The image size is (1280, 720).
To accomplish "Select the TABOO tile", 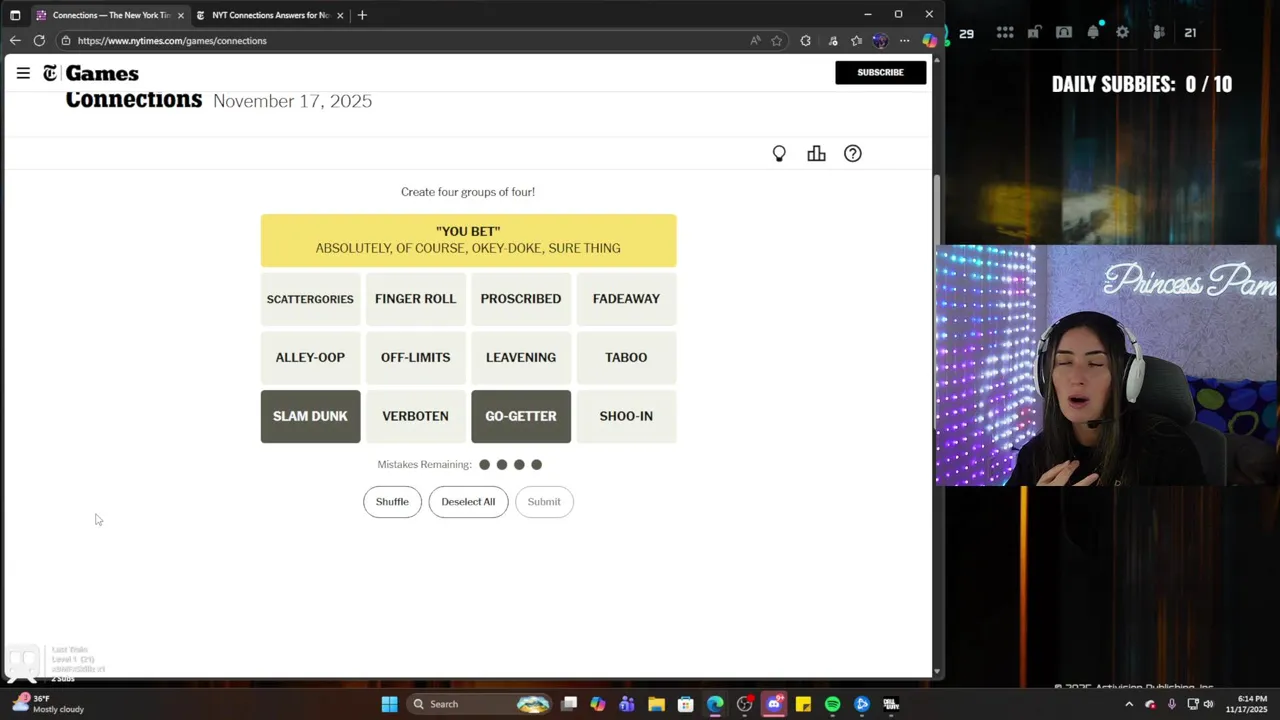I will point(626,357).
